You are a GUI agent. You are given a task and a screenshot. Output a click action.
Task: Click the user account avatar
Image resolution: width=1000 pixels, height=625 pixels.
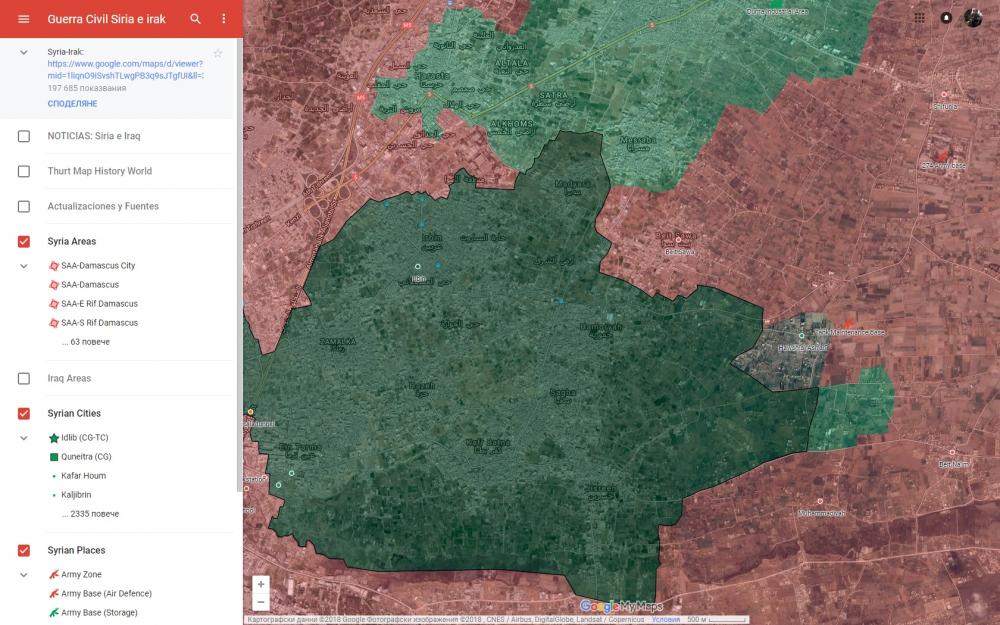(973, 18)
